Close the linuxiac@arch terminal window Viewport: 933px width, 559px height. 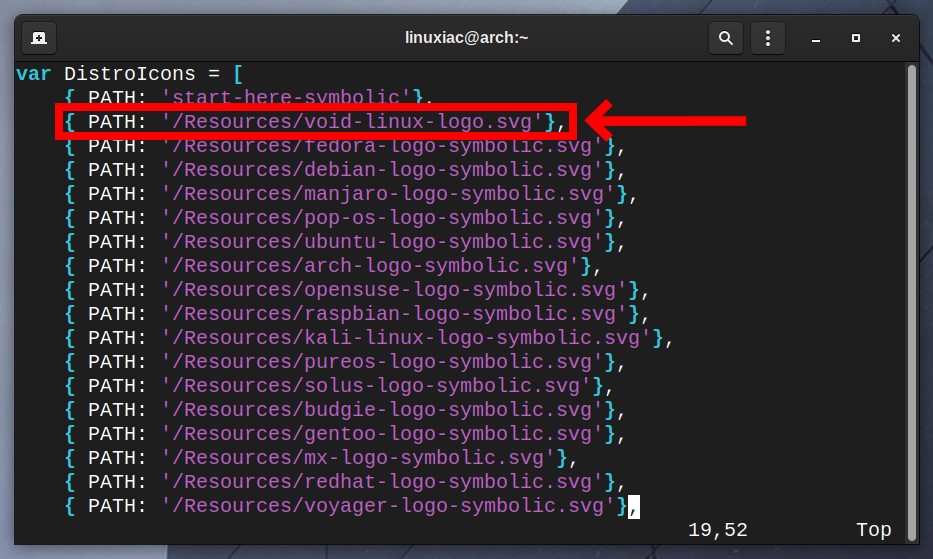[x=896, y=38]
